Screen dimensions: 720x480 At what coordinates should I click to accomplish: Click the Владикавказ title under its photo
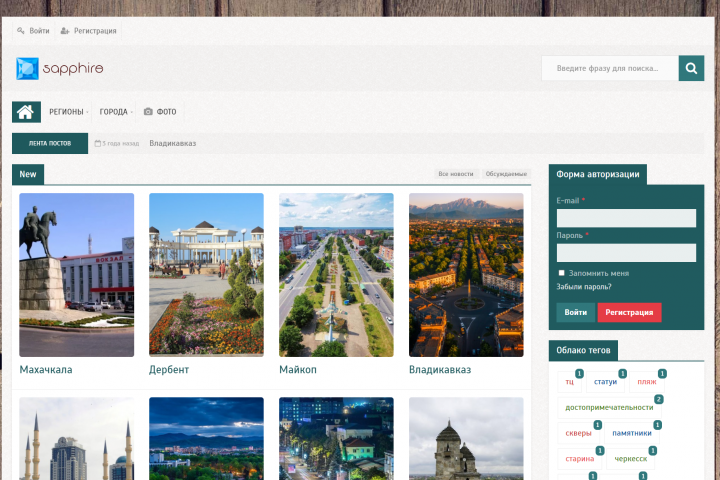pos(440,369)
